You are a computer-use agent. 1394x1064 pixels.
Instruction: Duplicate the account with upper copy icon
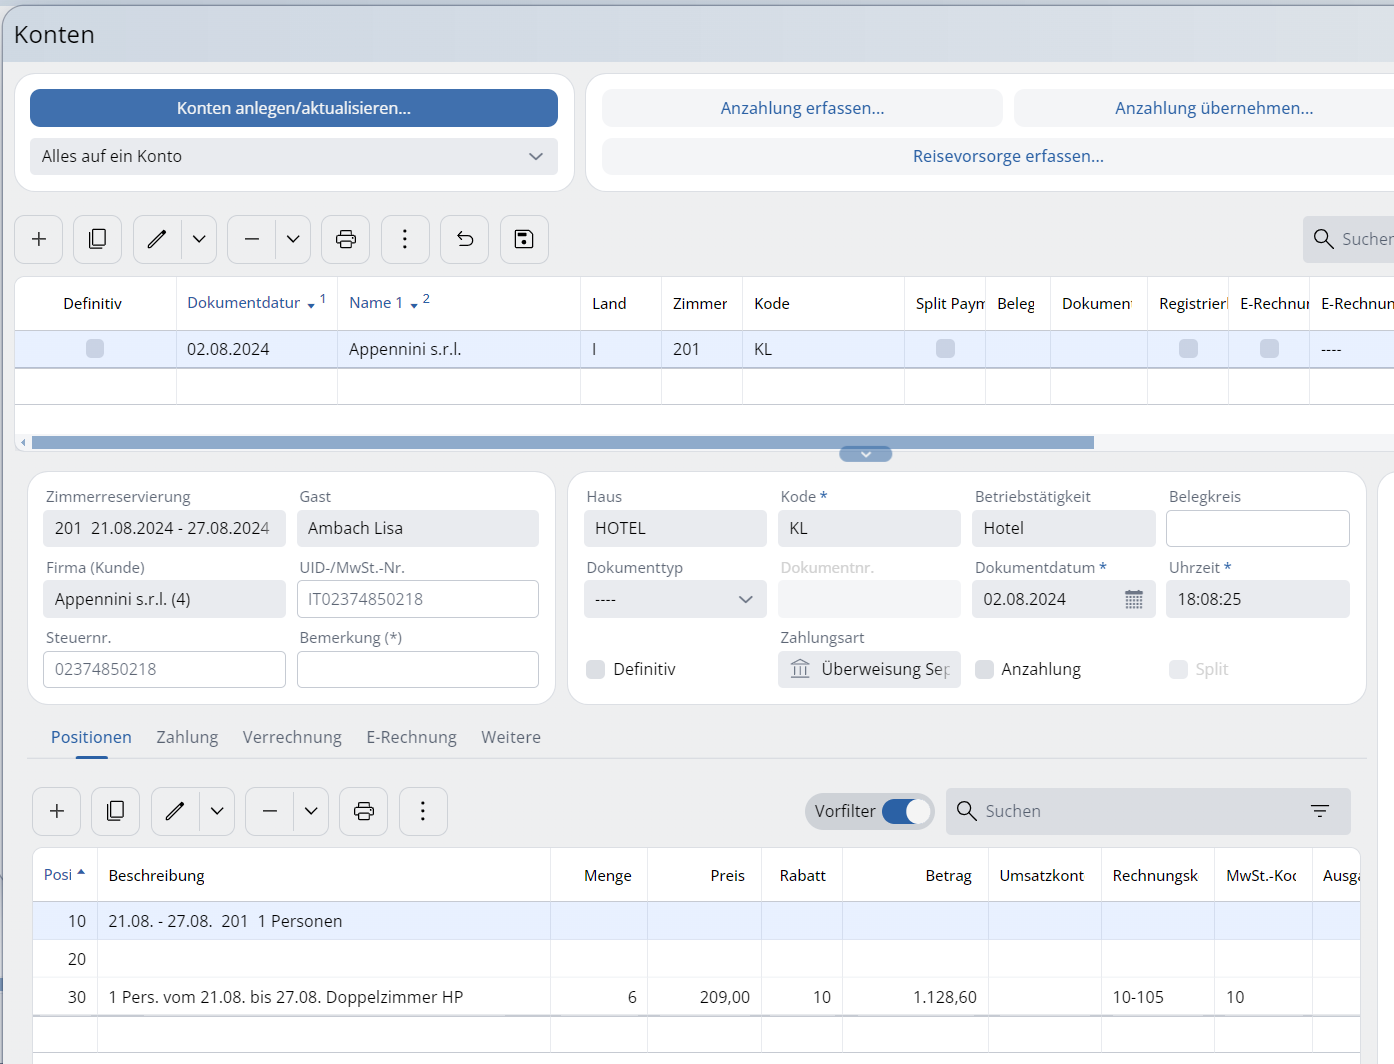click(98, 239)
